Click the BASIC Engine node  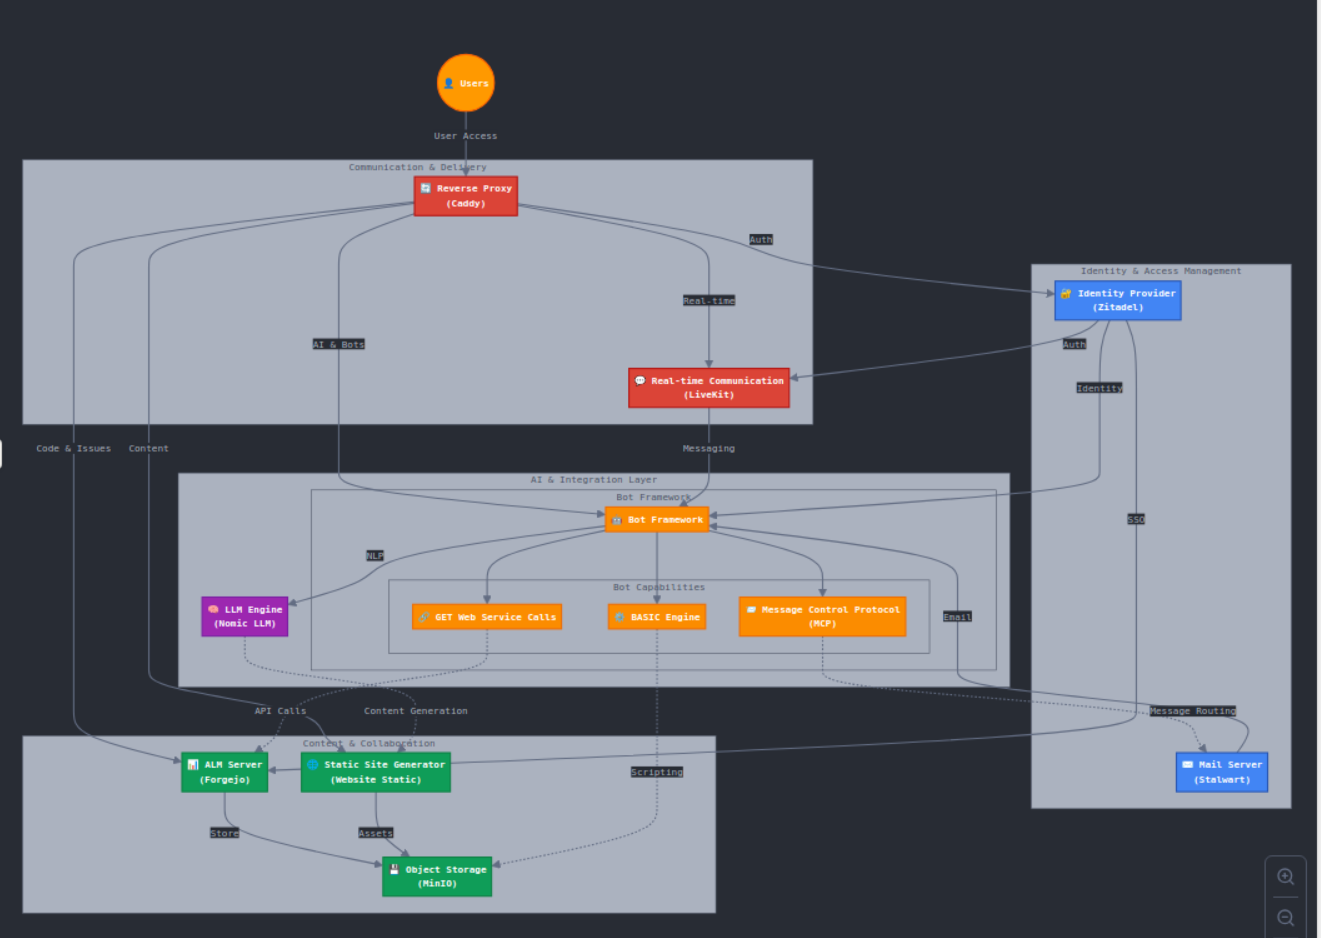[657, 617]
